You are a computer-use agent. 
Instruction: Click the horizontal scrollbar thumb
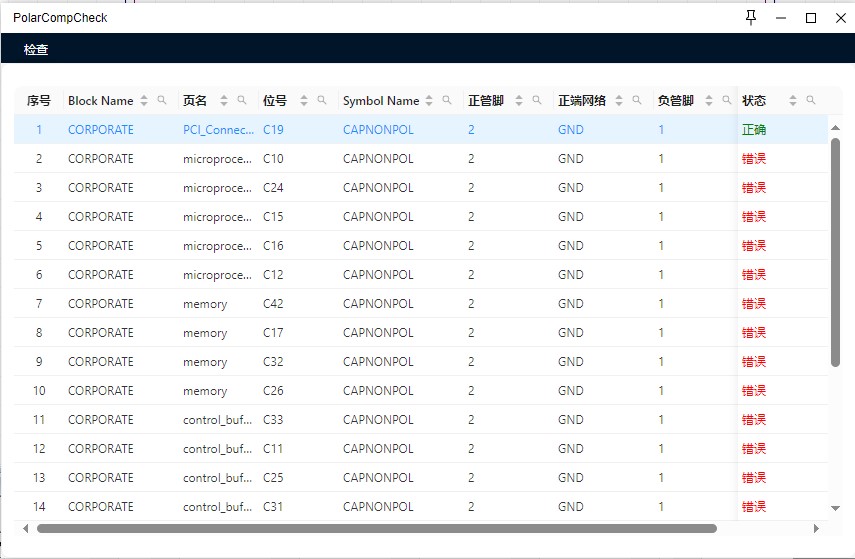click(377, 528)
